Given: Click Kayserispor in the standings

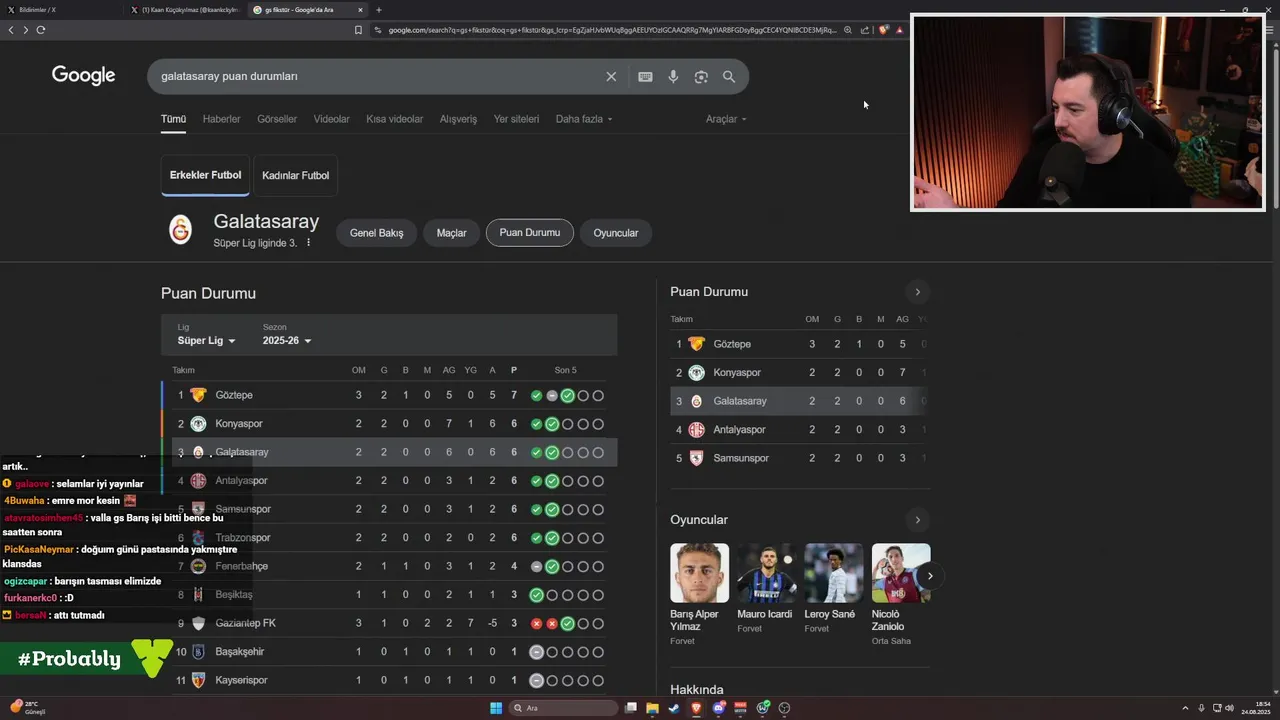Looking at the screenshot, I should (x=242, y=680).
